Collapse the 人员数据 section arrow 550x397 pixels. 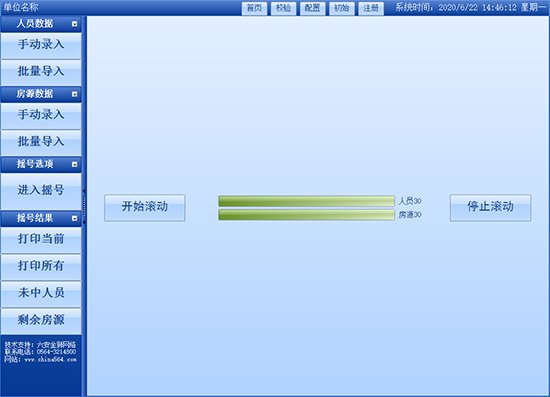click(x=74, y=24)
